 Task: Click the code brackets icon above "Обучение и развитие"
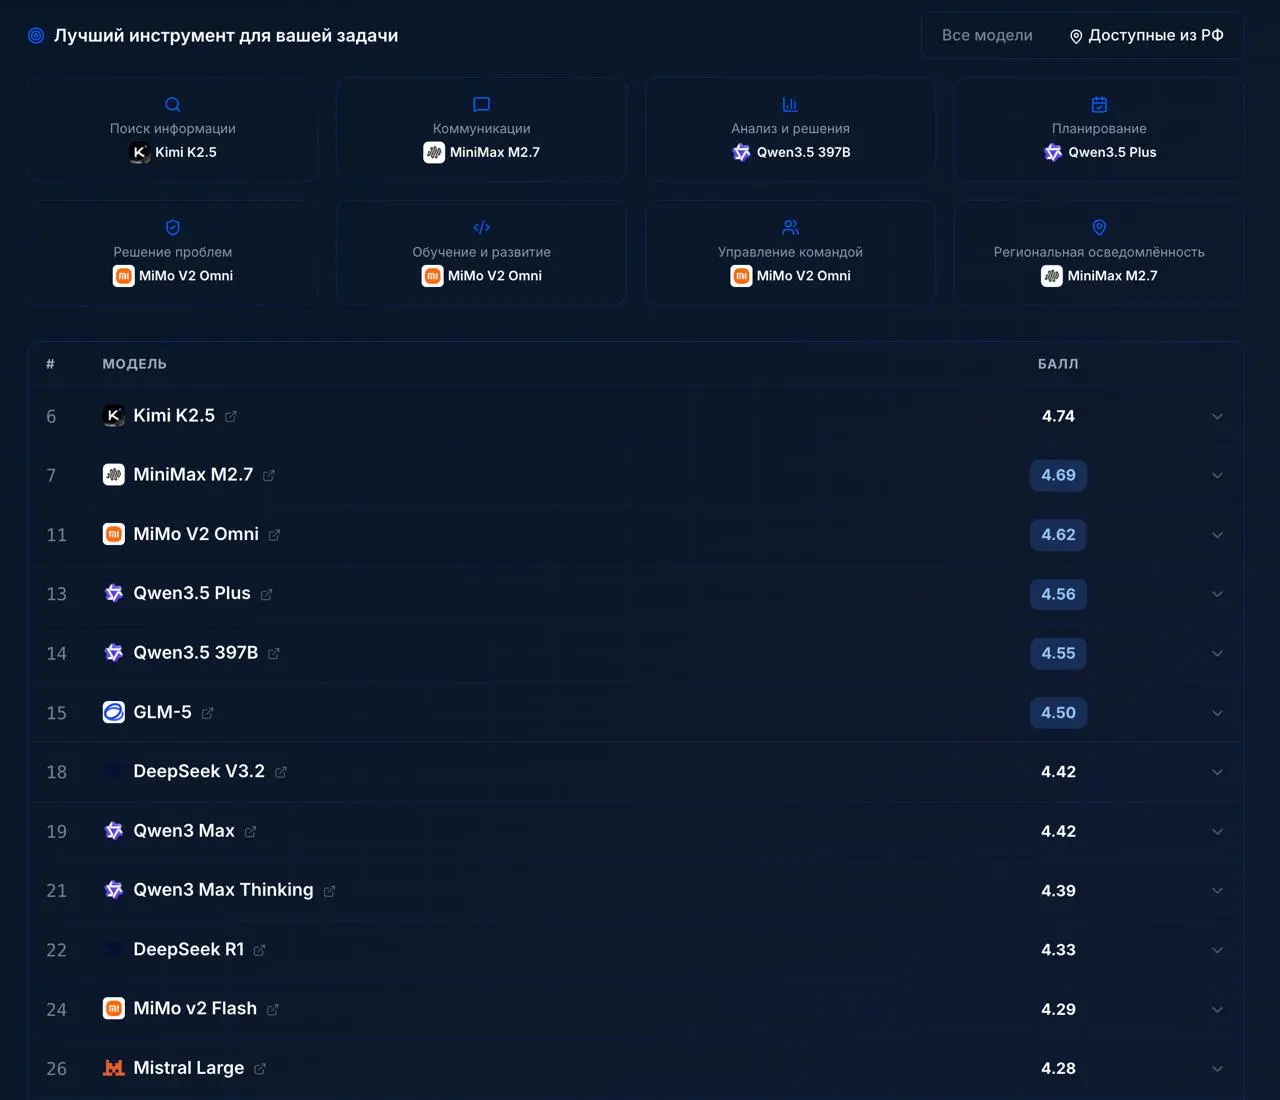[x=481, y=228]
